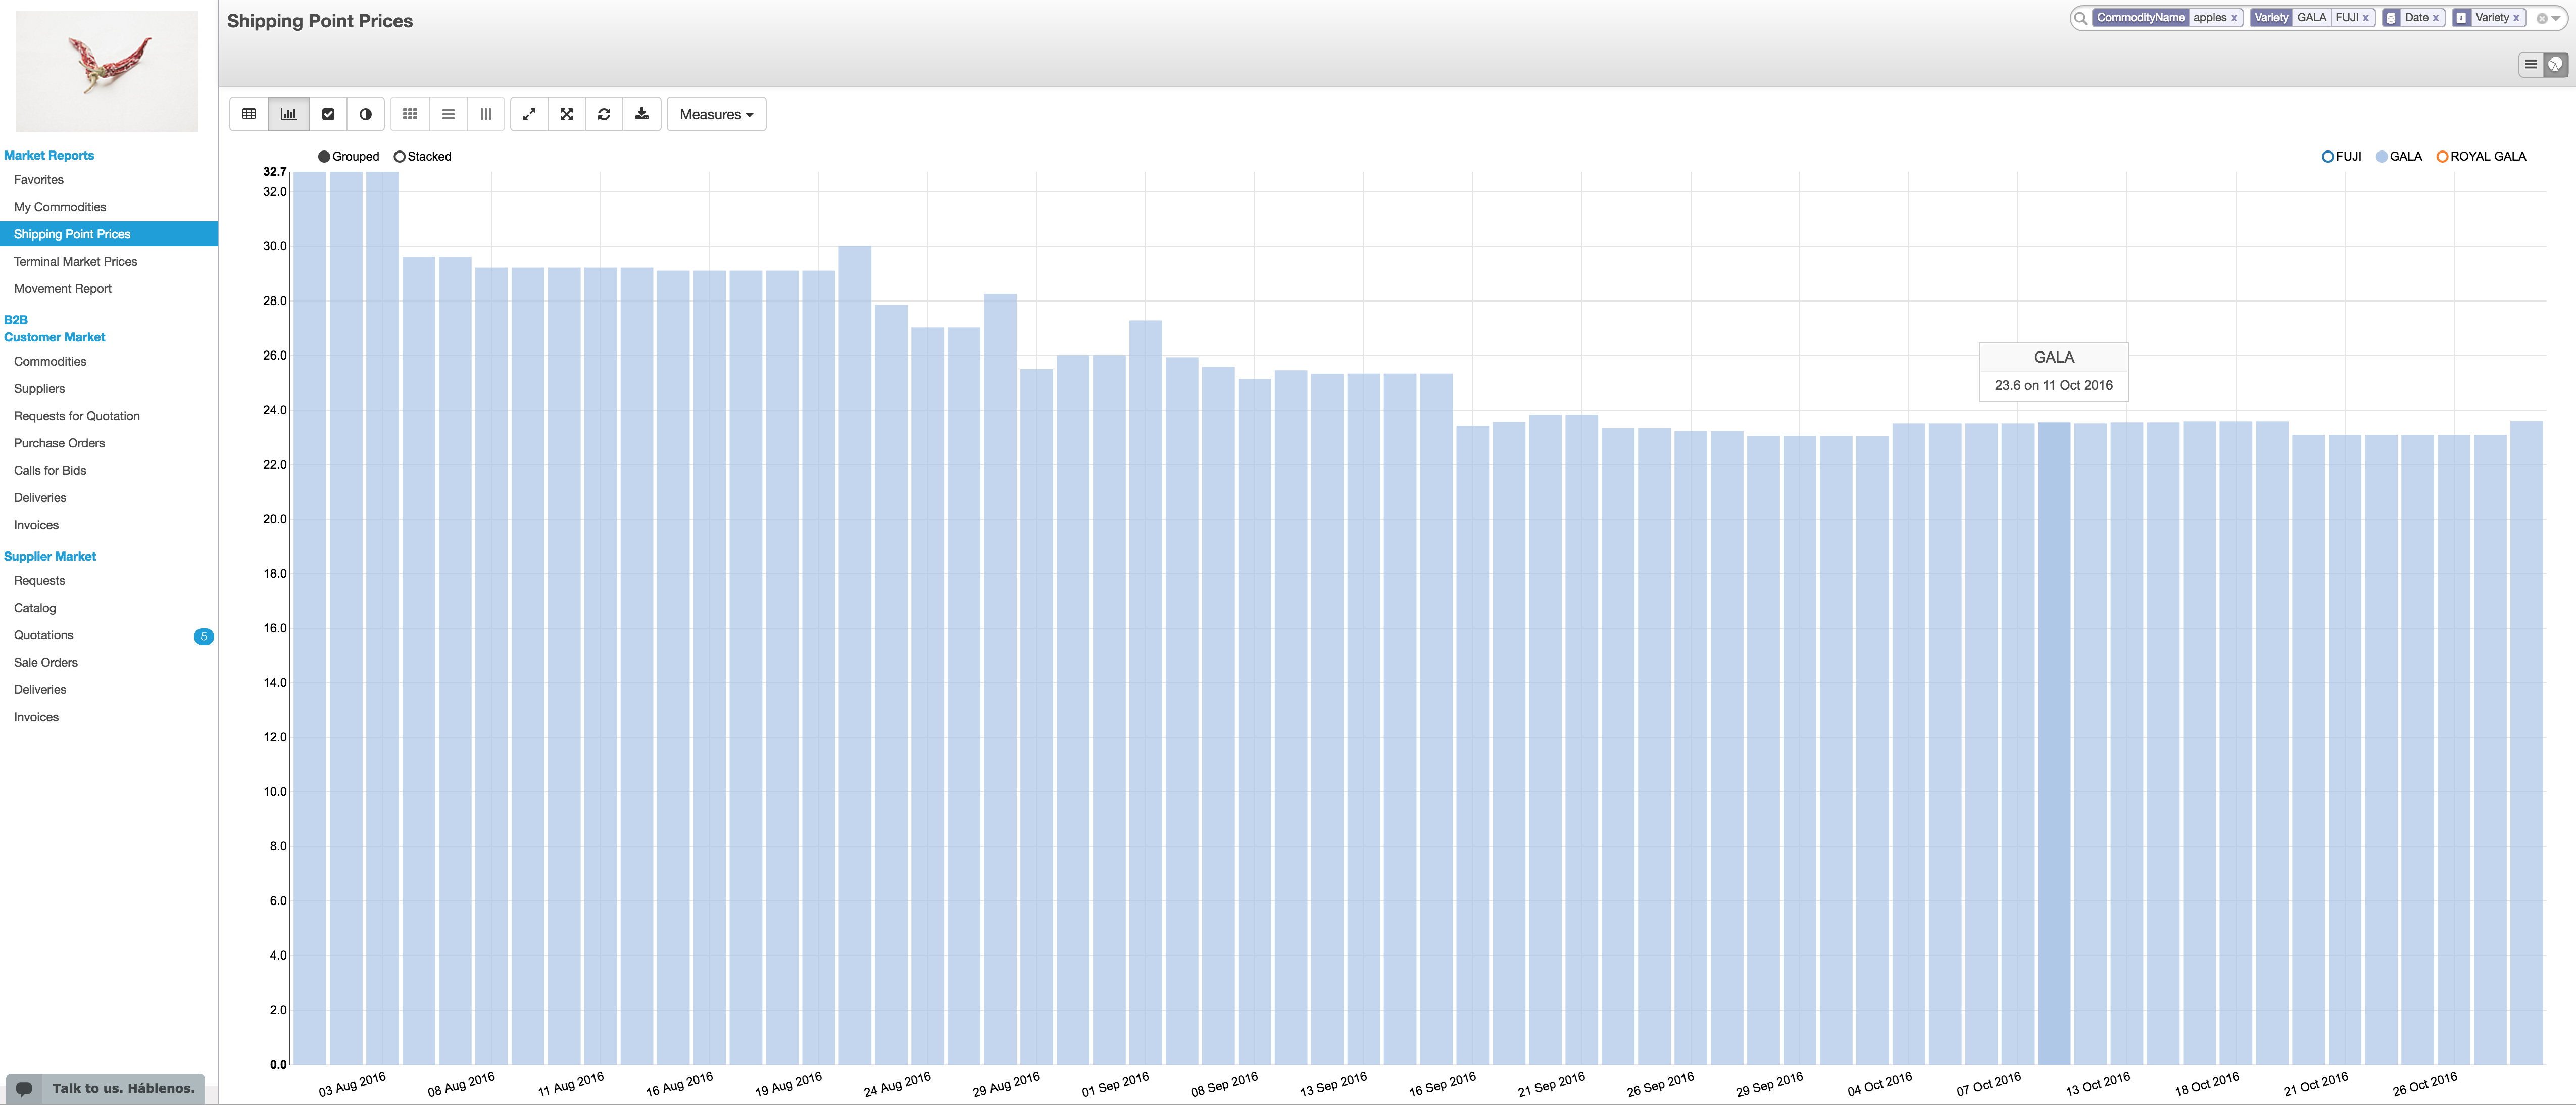Image resolution: width=2576 pixels, height=1105 pixels.
Task: Download the report data
Action: [x=642, y=114]
